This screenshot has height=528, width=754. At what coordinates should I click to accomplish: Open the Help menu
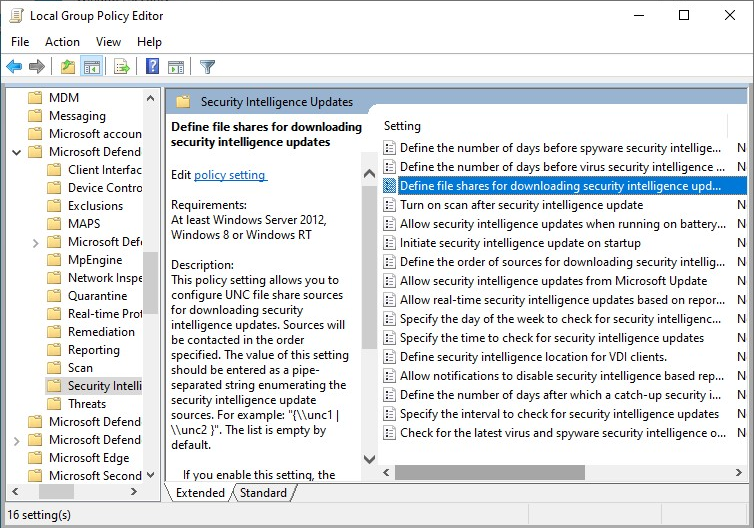149,42
